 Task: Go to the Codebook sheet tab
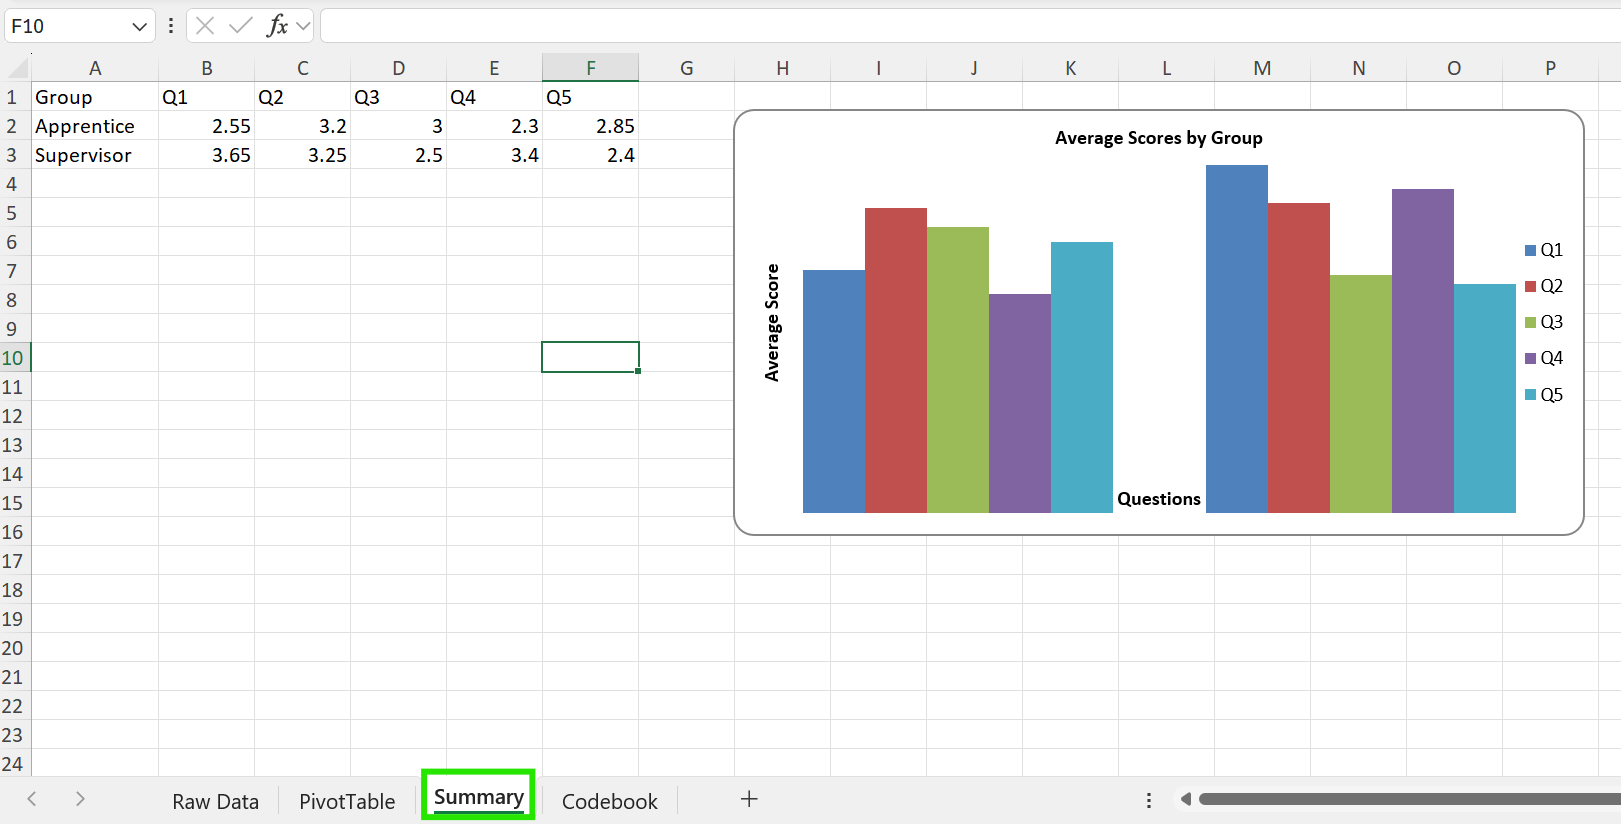(609, 801)
